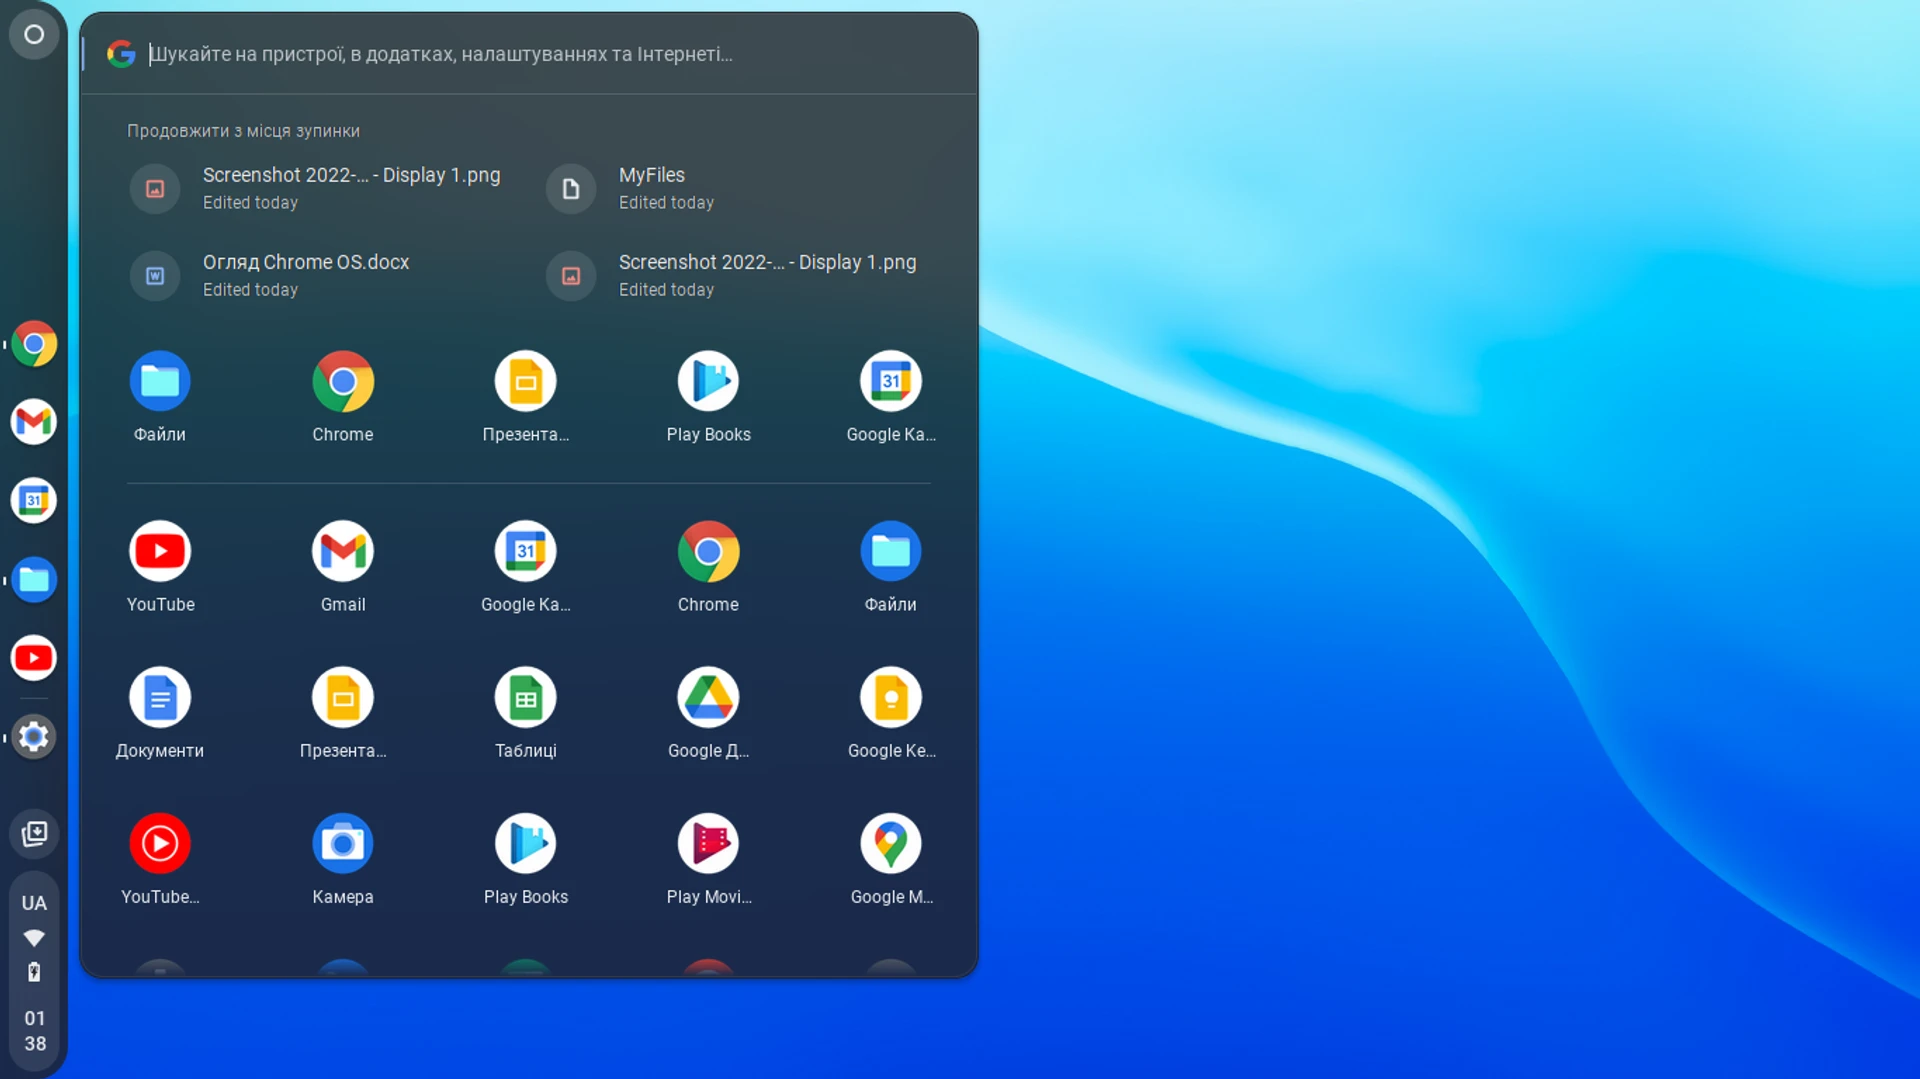Open the Документи app
Screen dimensions: 1920x1079
click(160, 697)
